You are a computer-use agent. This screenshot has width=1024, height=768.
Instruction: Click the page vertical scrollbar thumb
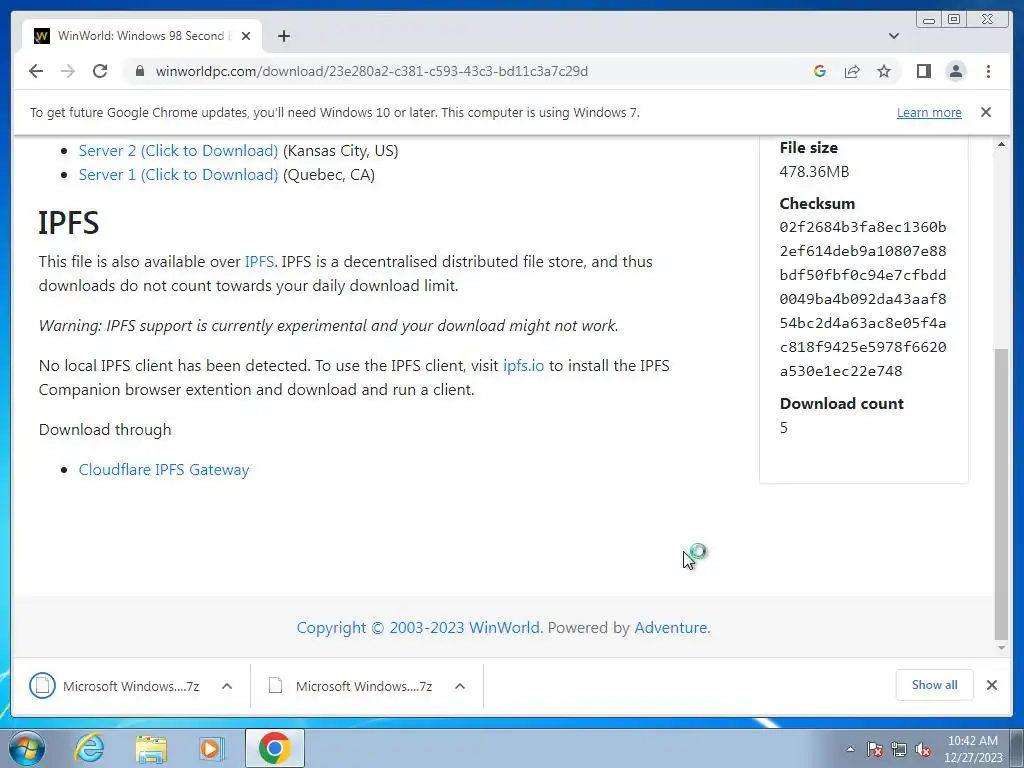(1000, 494)
